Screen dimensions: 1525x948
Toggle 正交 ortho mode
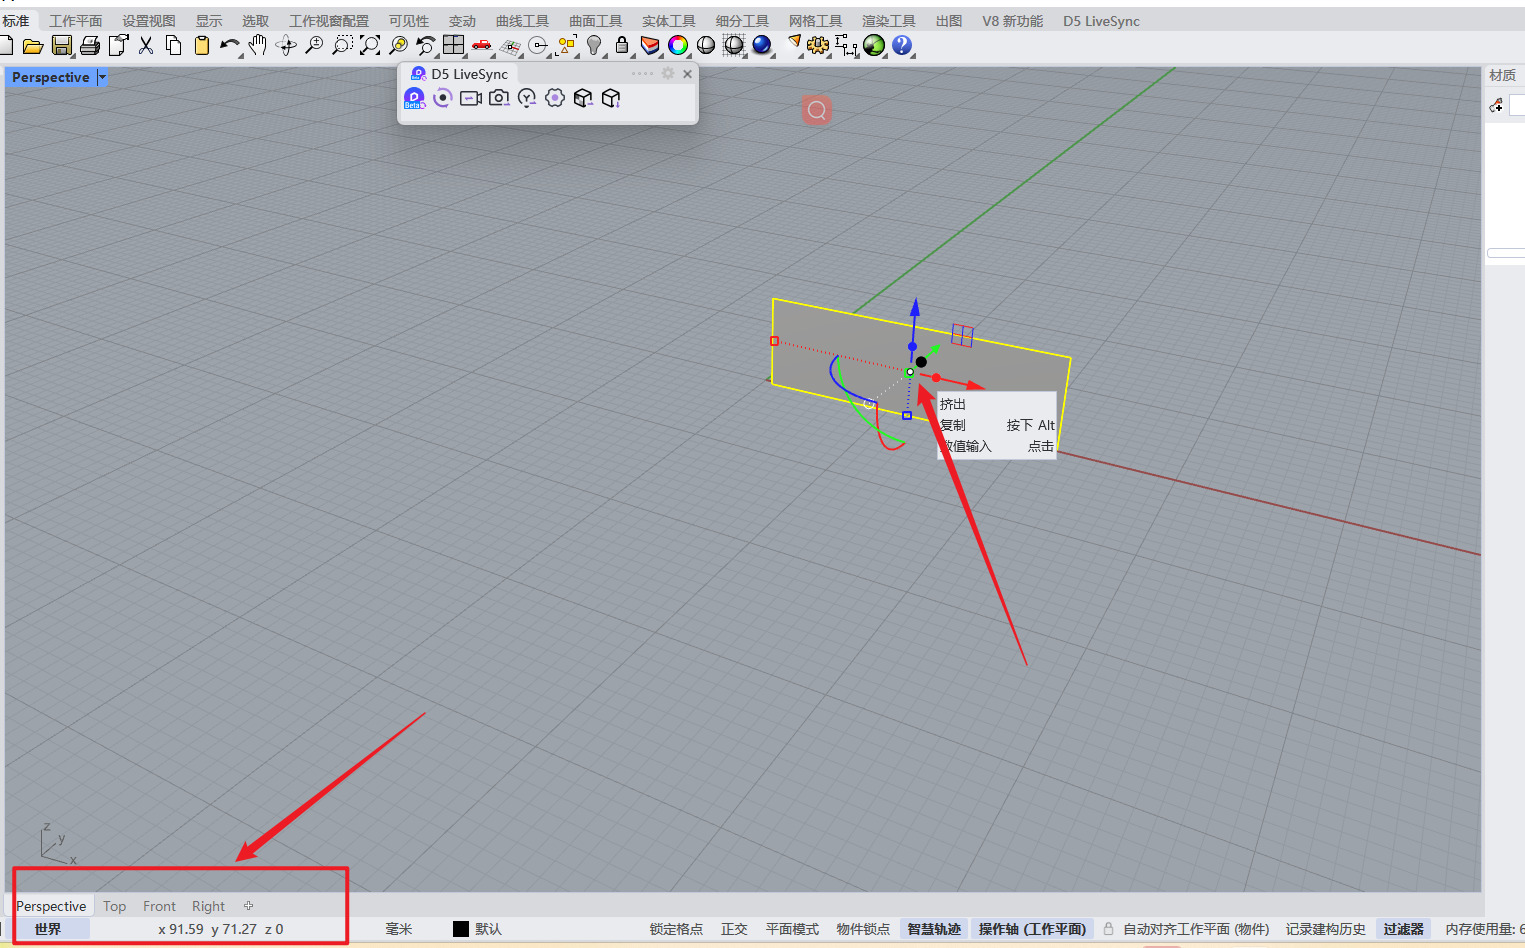coord(734,929)
